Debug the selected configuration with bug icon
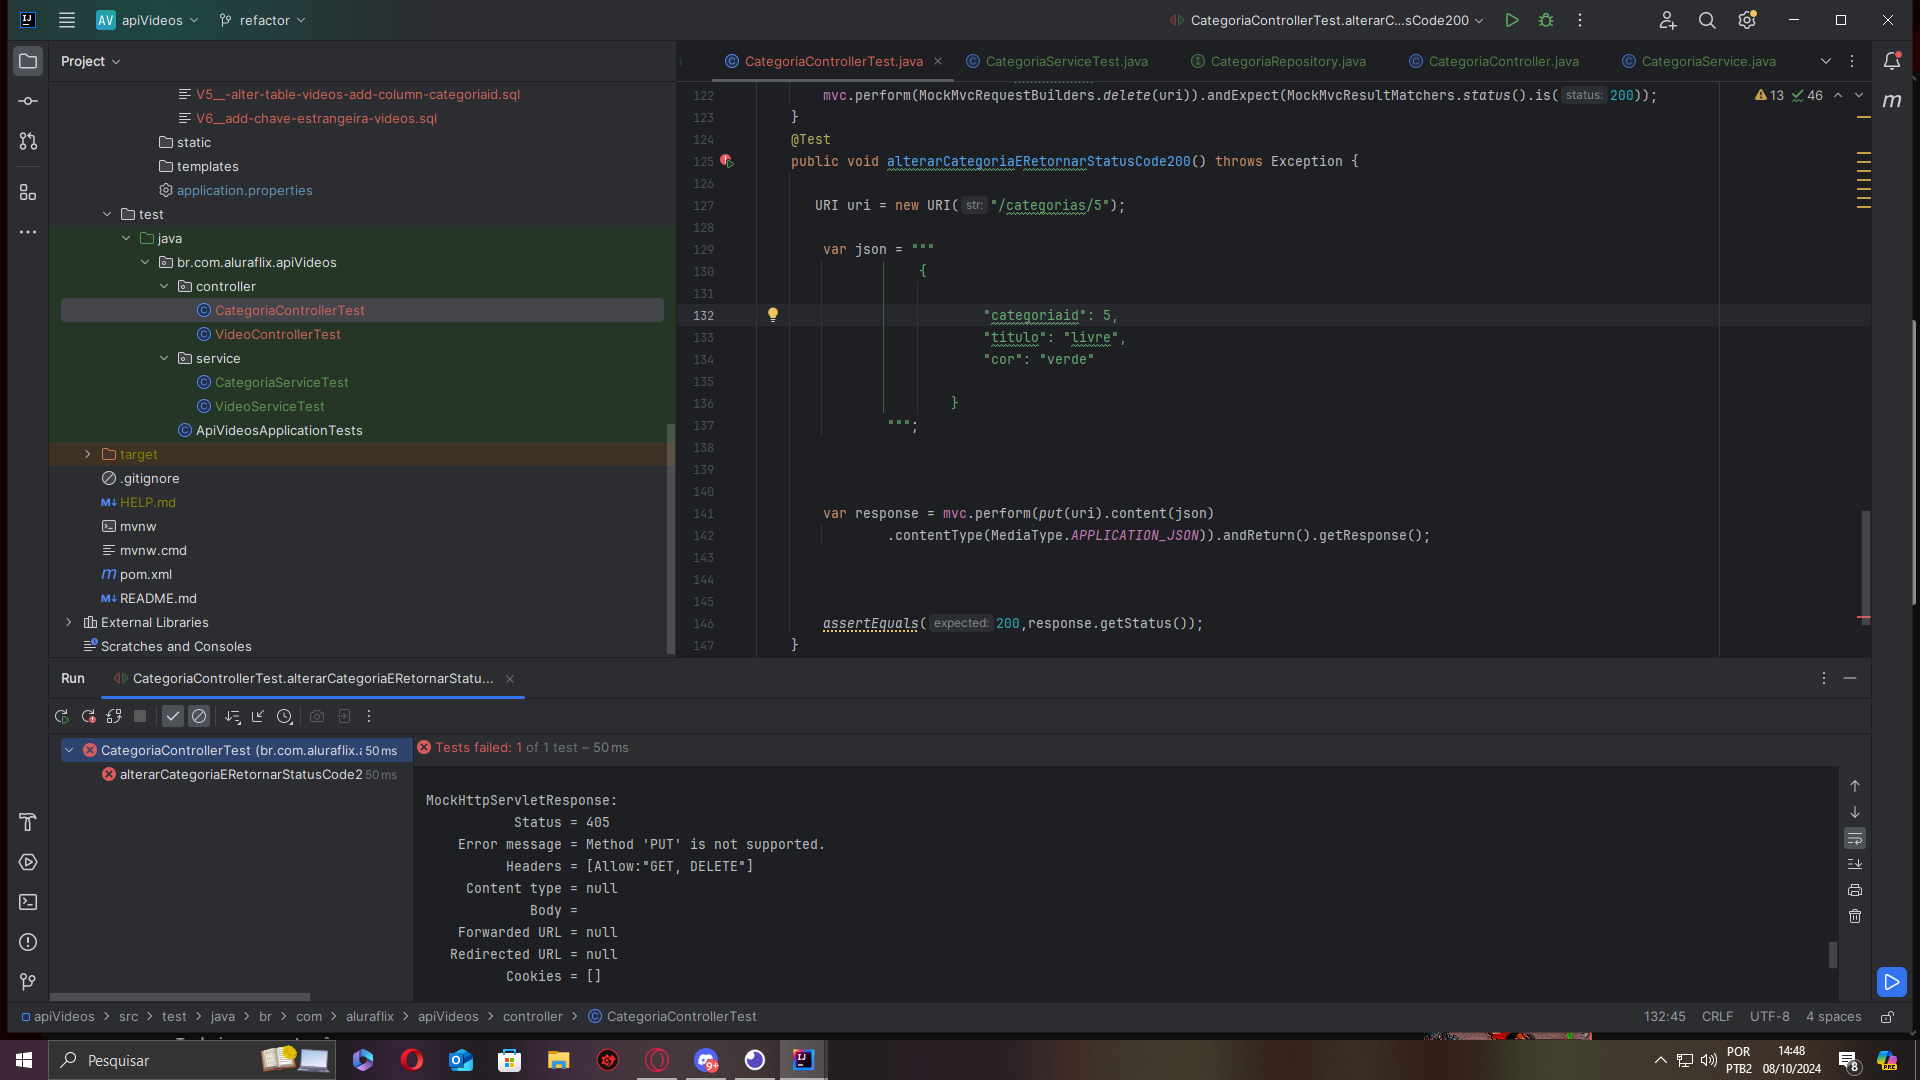 tap(1546, 20)
